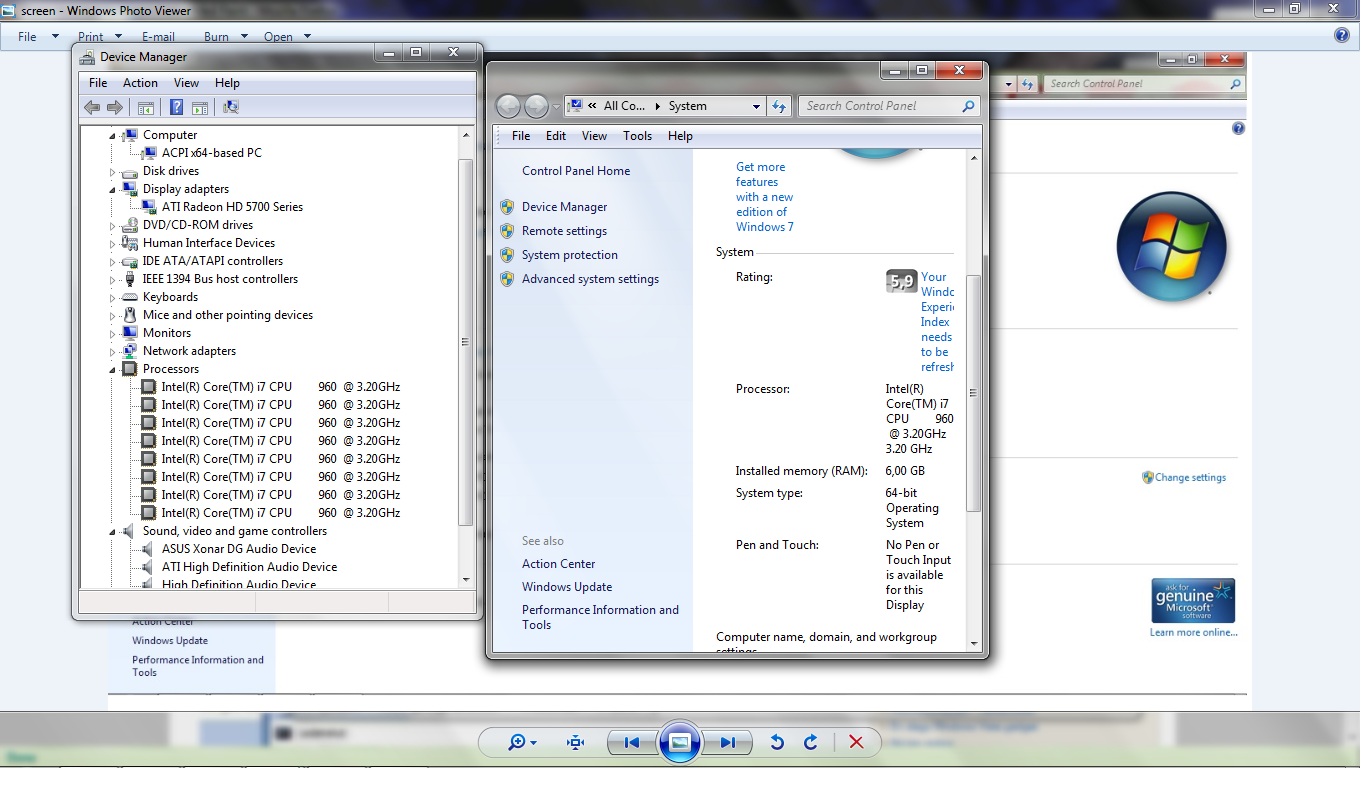Open recent pages arrow beside System forward button
The image size is (1366, 788).
tap(556, 106)
